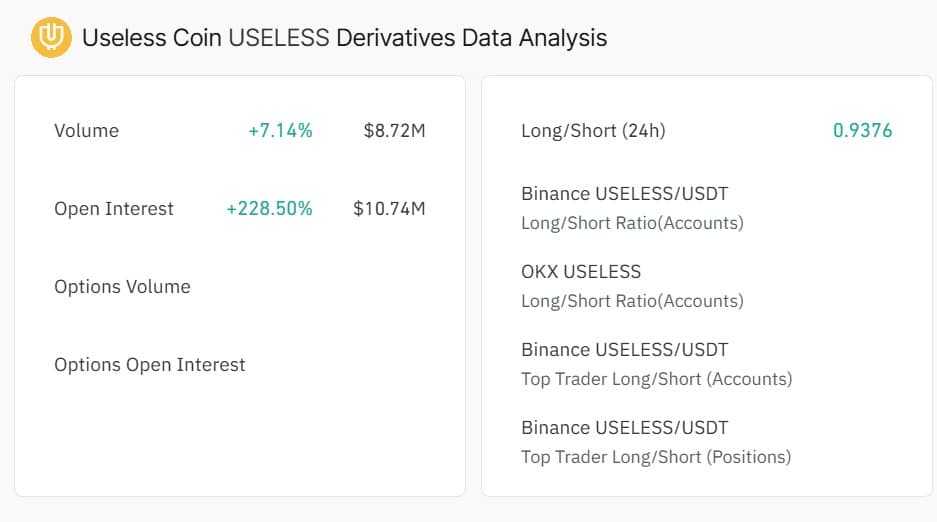The width and height of the screenshot is (937, 522).
Task: Click the Open Interest label
Action: click(114, 209)
